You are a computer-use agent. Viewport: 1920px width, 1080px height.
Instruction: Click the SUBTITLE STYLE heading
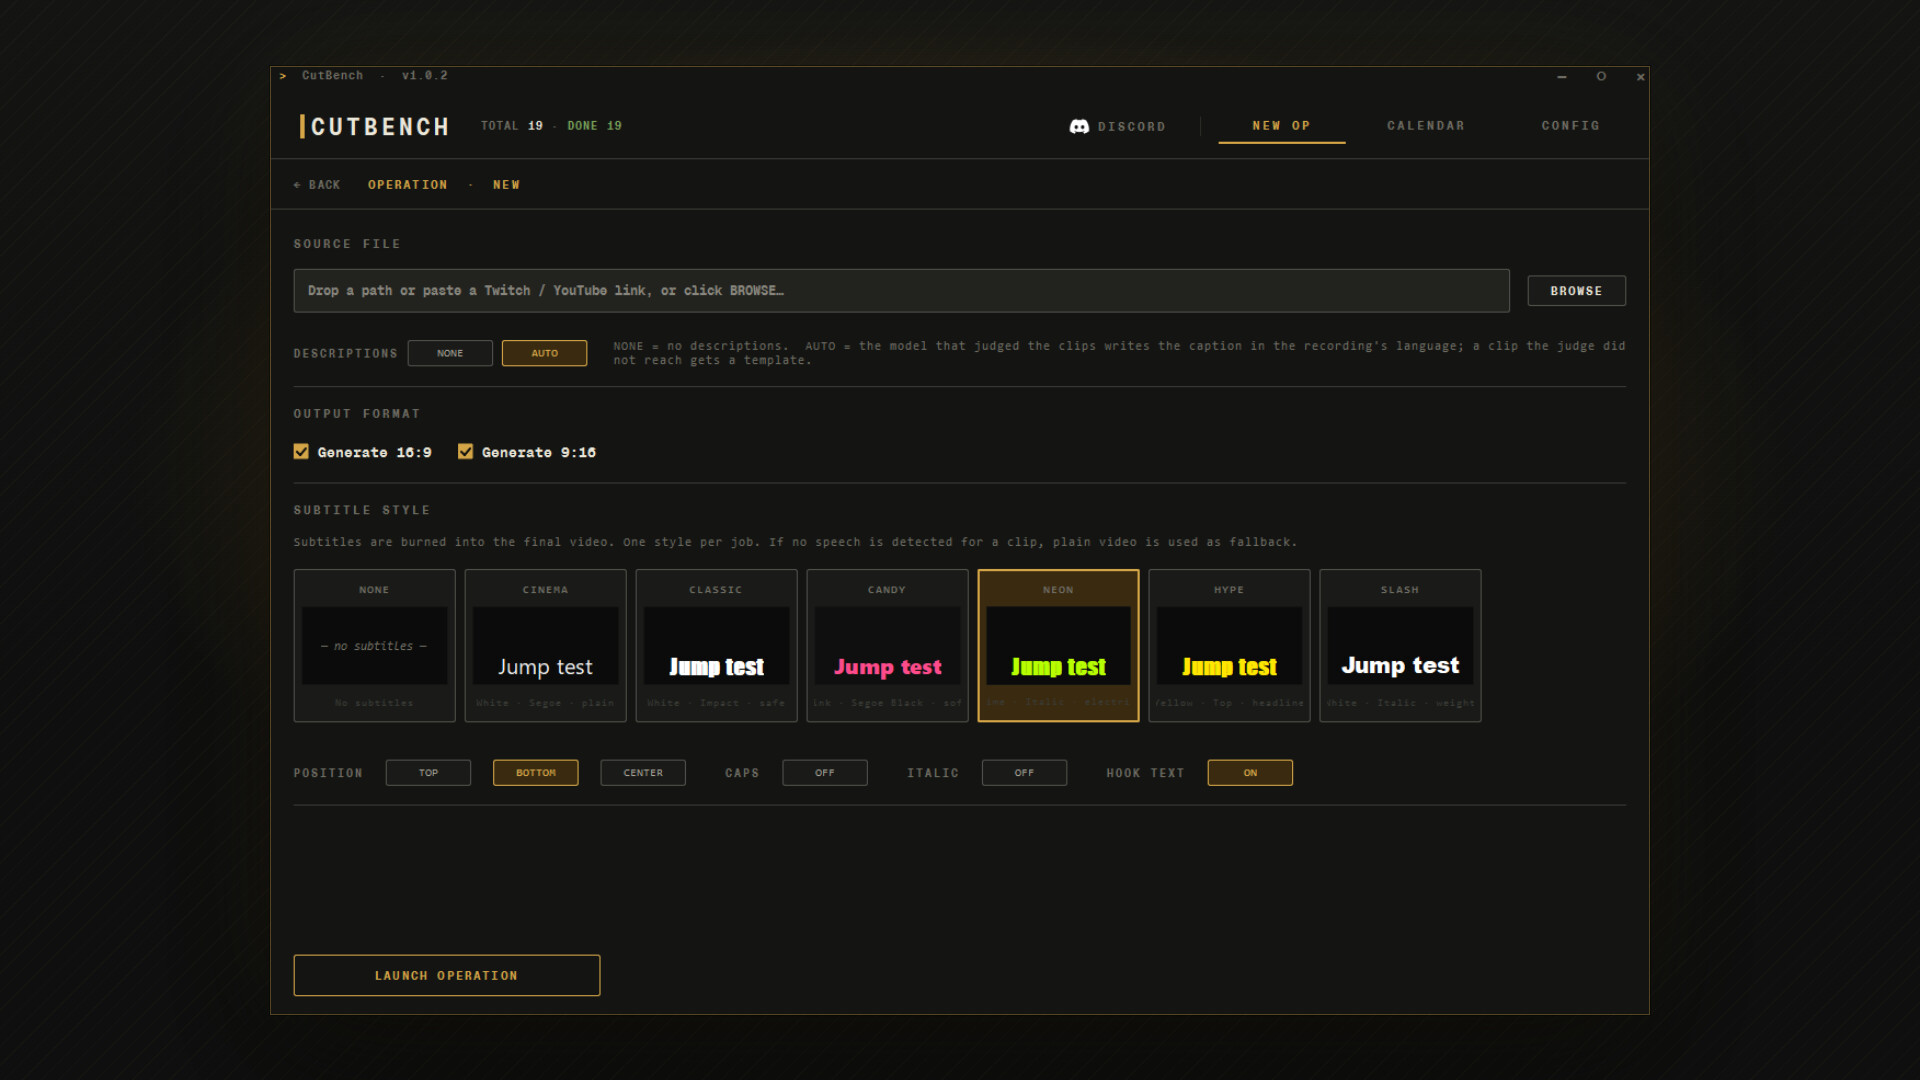[361, 511]
